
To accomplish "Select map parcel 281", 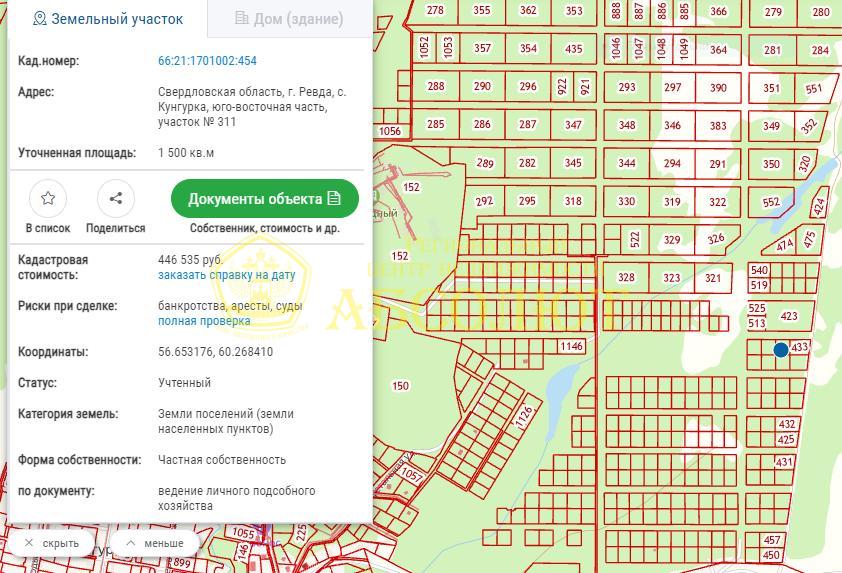I will click(772, 50).
